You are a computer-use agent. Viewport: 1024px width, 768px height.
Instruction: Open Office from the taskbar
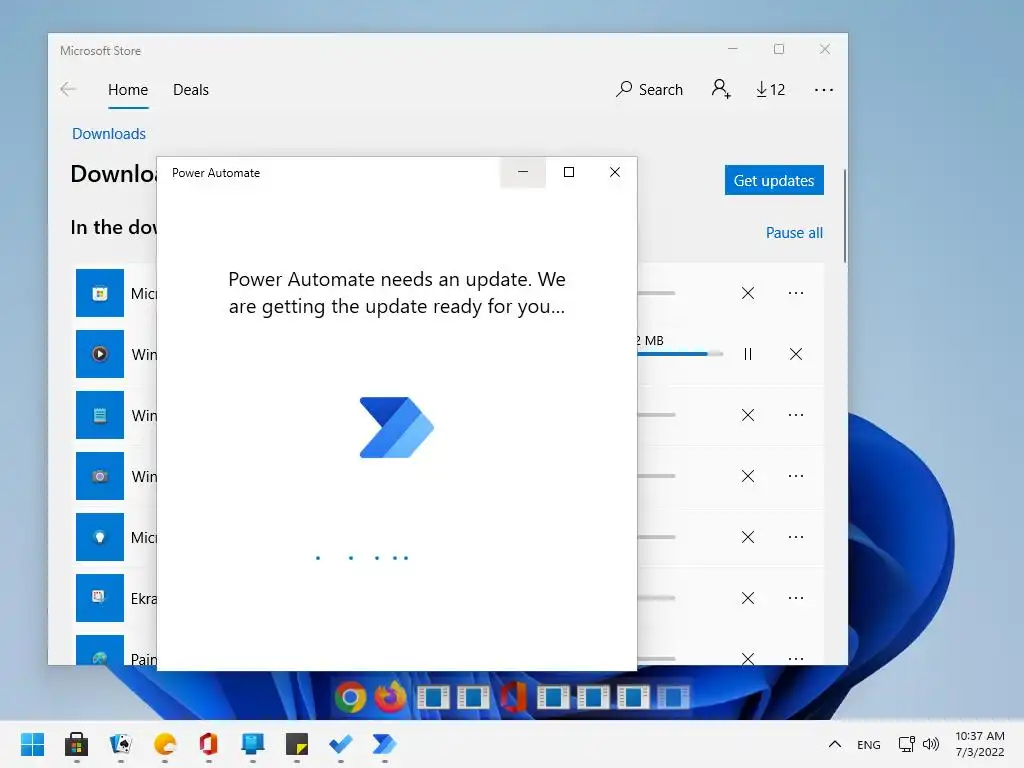click(208, 744)
